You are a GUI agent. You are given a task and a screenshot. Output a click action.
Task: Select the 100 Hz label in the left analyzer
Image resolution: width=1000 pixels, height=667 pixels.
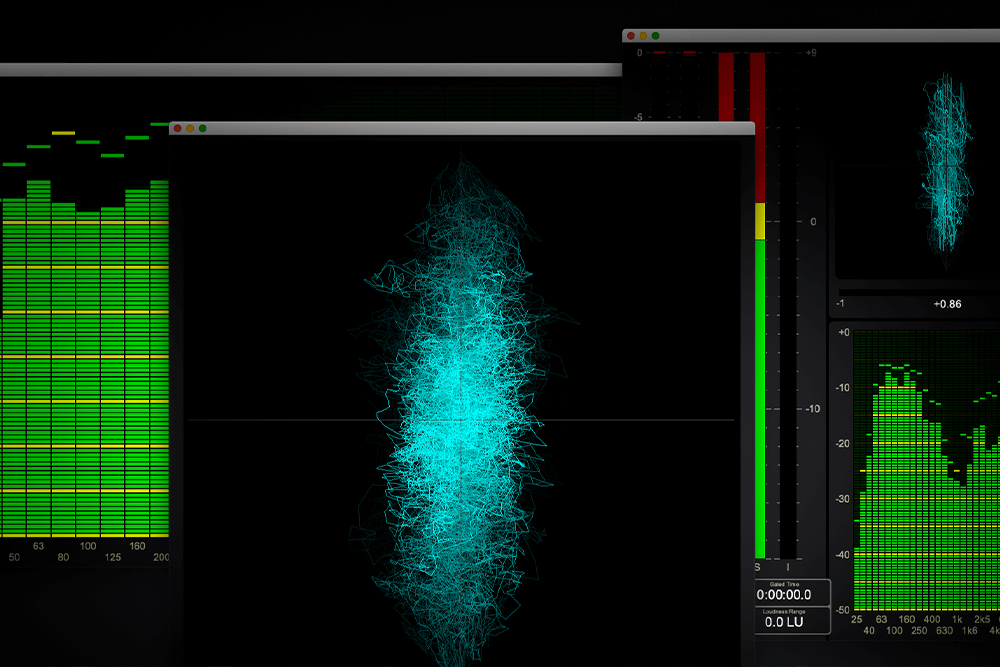(x=88, y=546)
